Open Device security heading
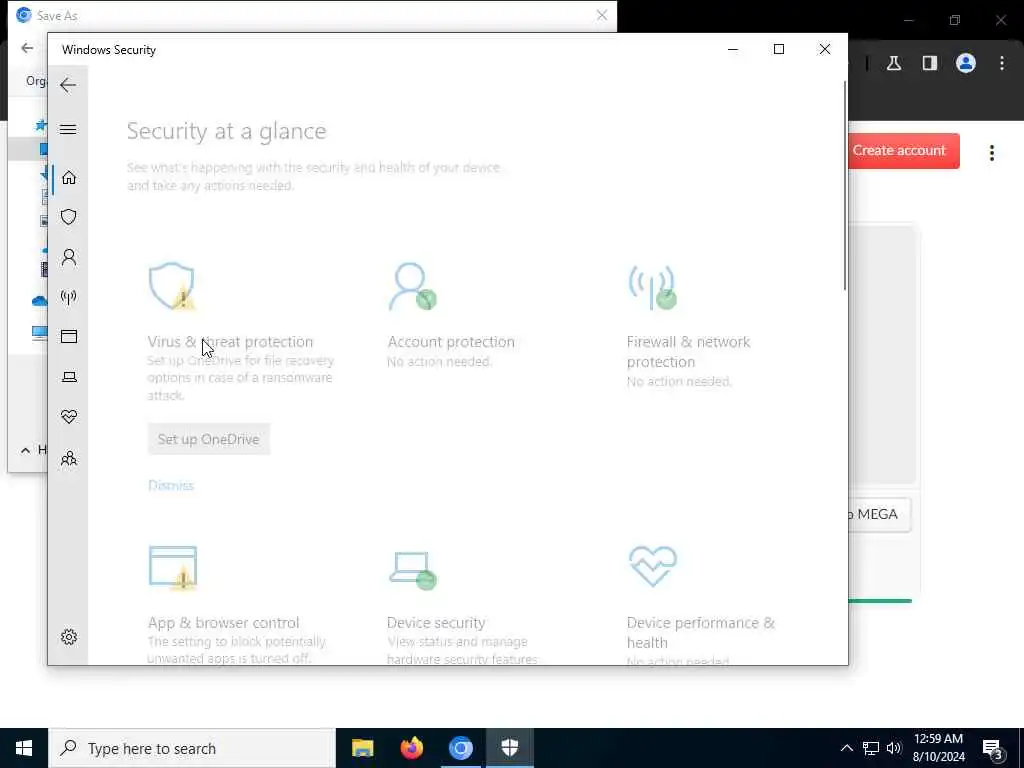 (436, 622)
